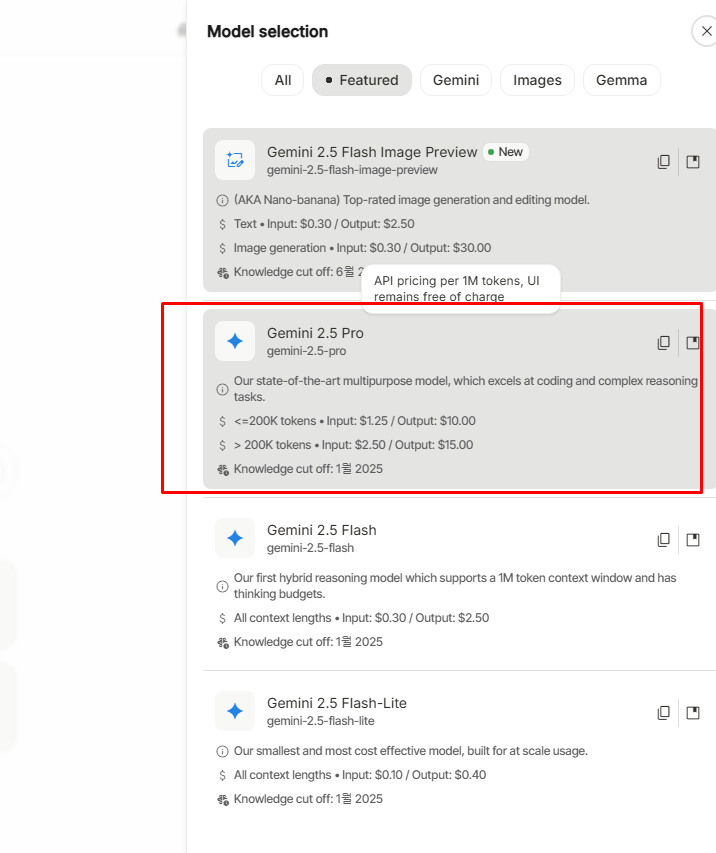Select the All filter chip
This screenshot has height=853, width=716.
click(x=282, y=80)
